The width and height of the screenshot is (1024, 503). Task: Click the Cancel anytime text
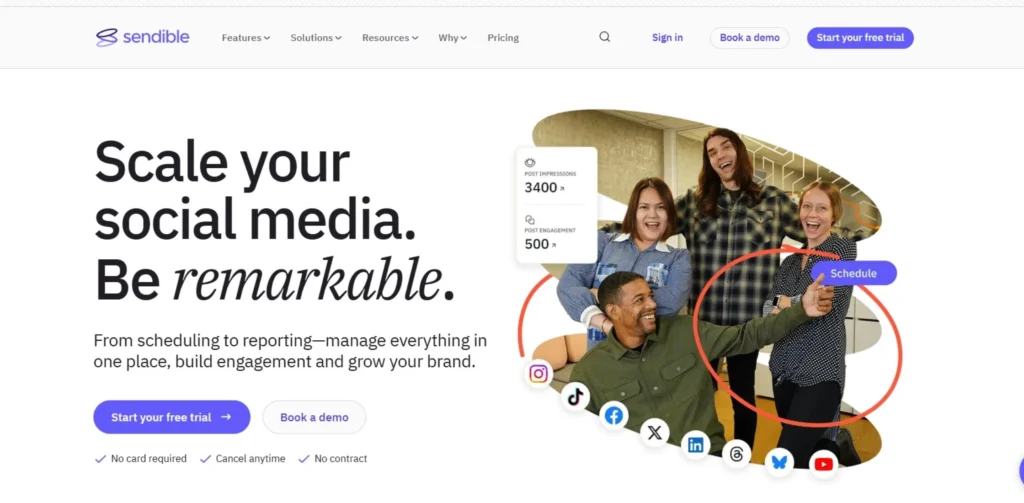point(251,459)
